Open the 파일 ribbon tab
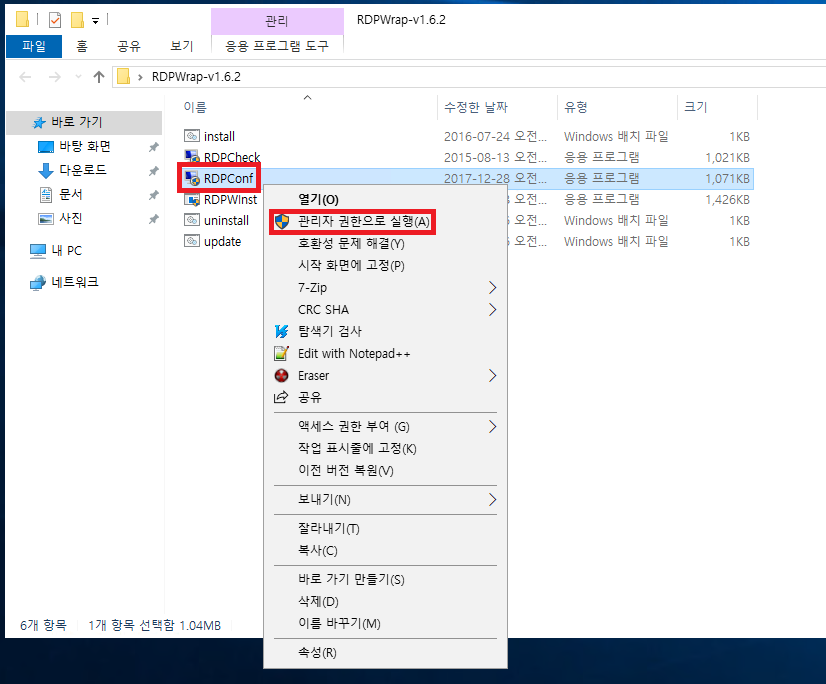Screen dimensions: 826x684 coord(34,46)
